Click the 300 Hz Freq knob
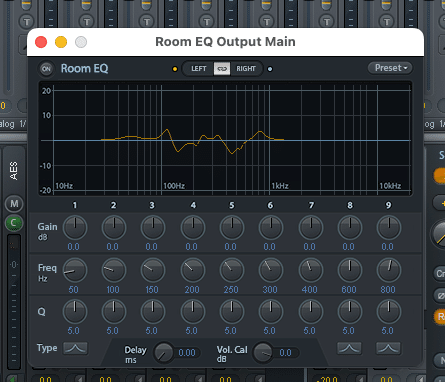445x382 pixels. (x=271, y=270)
